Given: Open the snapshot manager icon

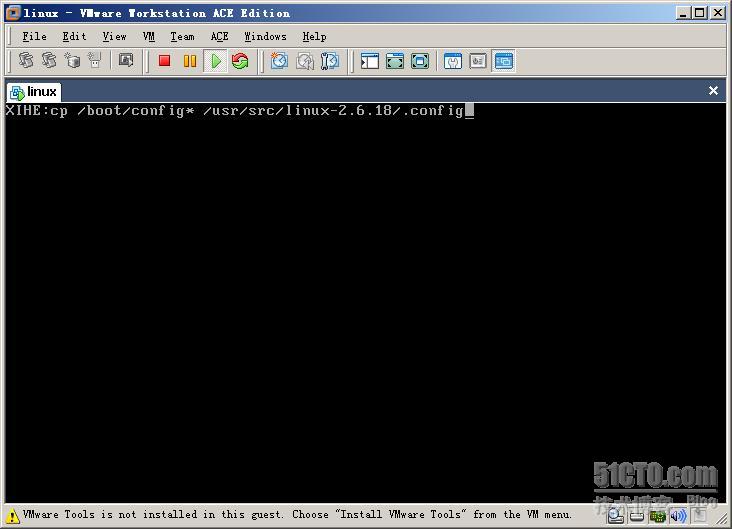Looking at the screenshot, I should click(x=330, y=61).
